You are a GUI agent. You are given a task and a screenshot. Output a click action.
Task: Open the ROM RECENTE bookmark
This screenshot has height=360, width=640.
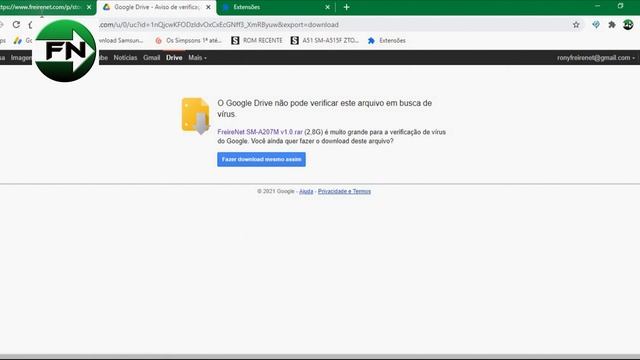tap(257, 40)
